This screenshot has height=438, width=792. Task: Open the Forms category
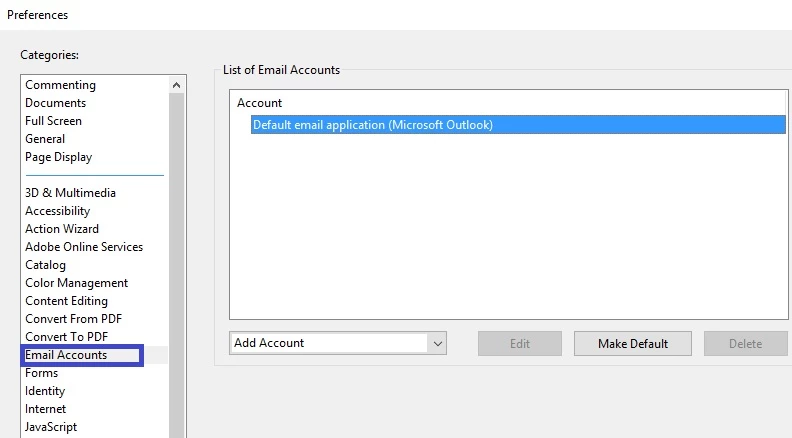coord(41,373)
